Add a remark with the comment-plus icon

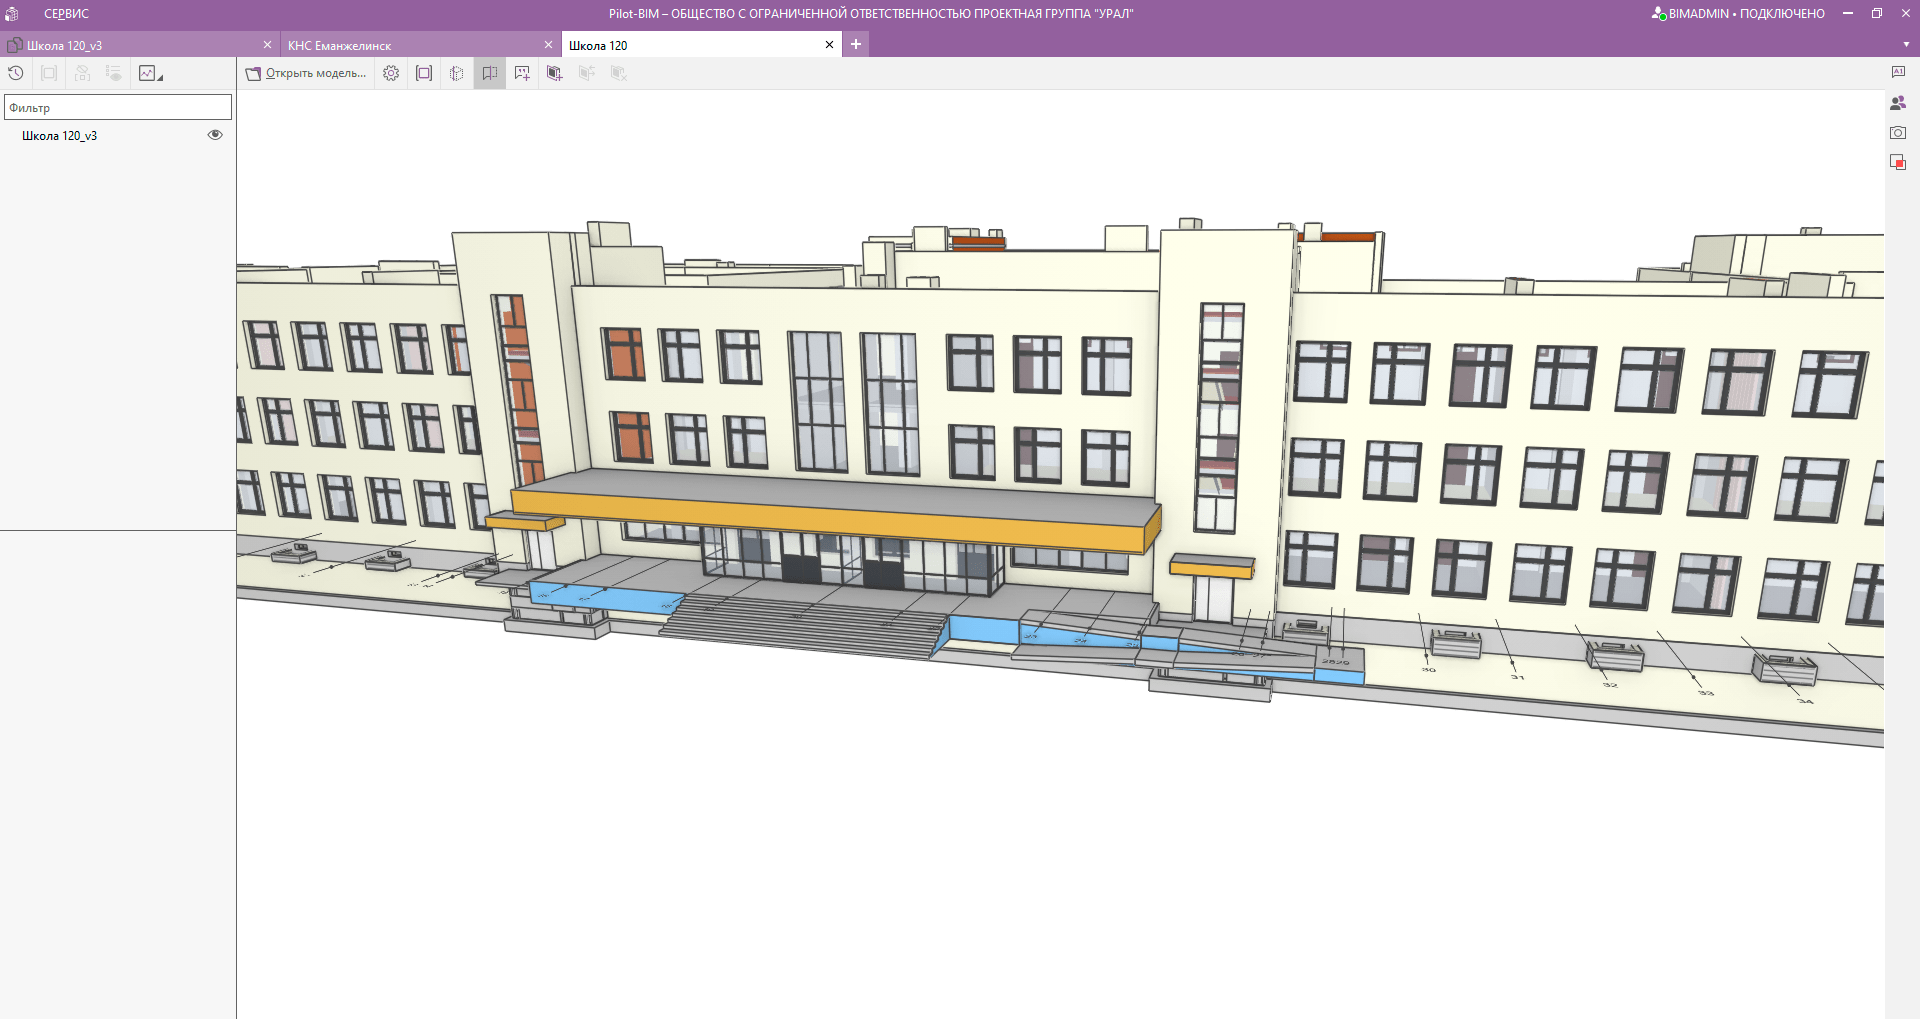coord(522,73)
